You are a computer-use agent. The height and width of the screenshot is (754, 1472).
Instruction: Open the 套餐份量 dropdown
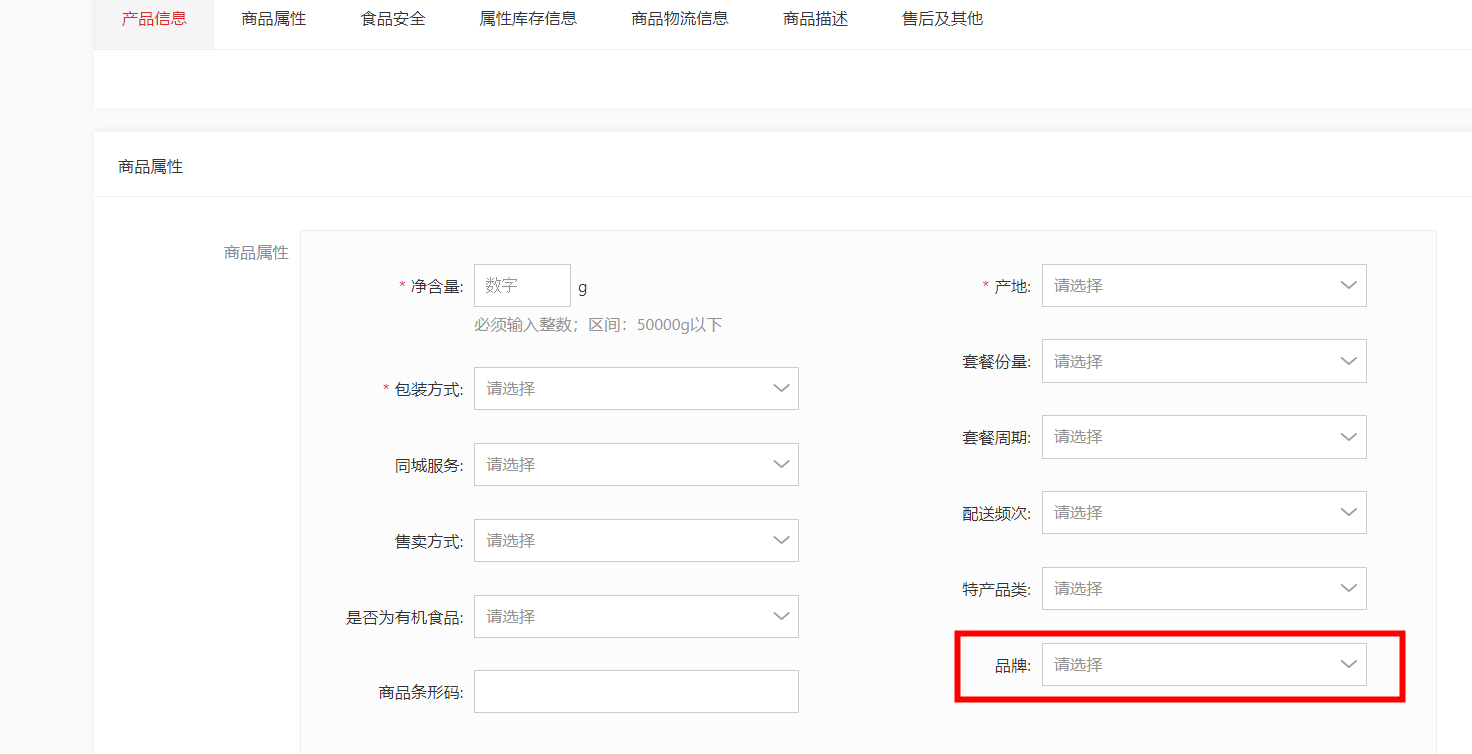[x=1204, y=362]
